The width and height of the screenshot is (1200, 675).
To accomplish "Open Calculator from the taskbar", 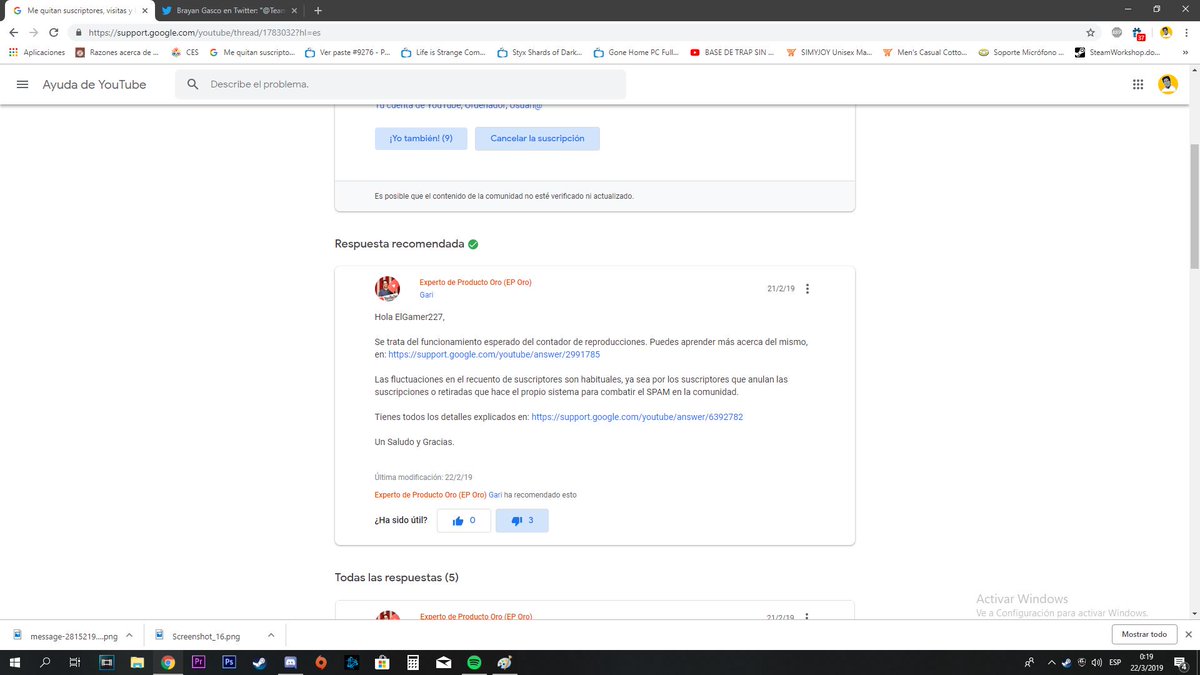I will [x=412, y=662].
